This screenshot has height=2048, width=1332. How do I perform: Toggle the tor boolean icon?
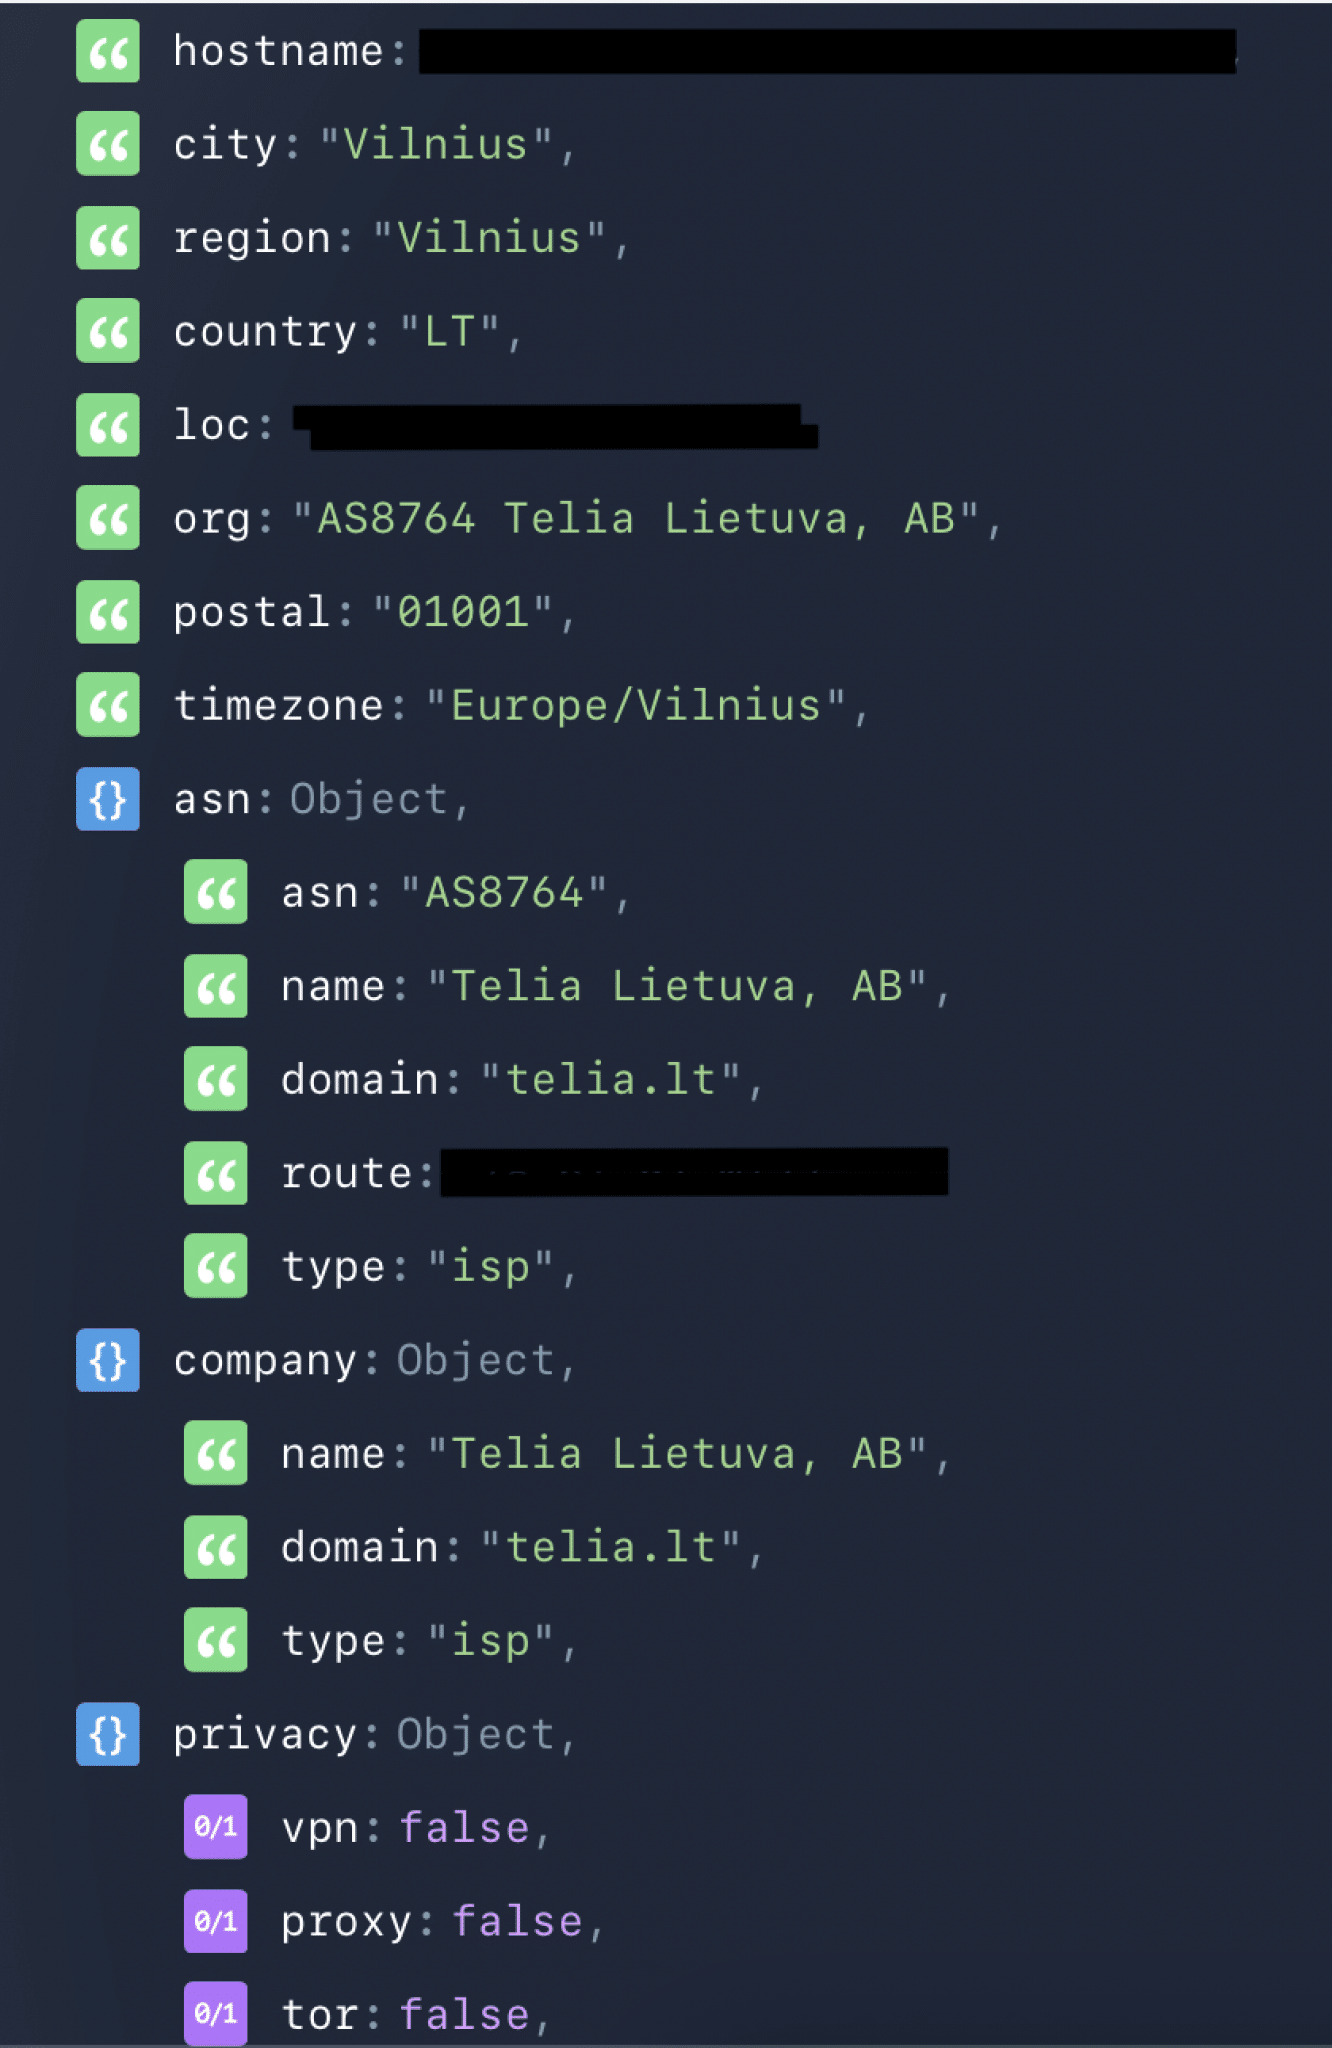[215, 2014]
